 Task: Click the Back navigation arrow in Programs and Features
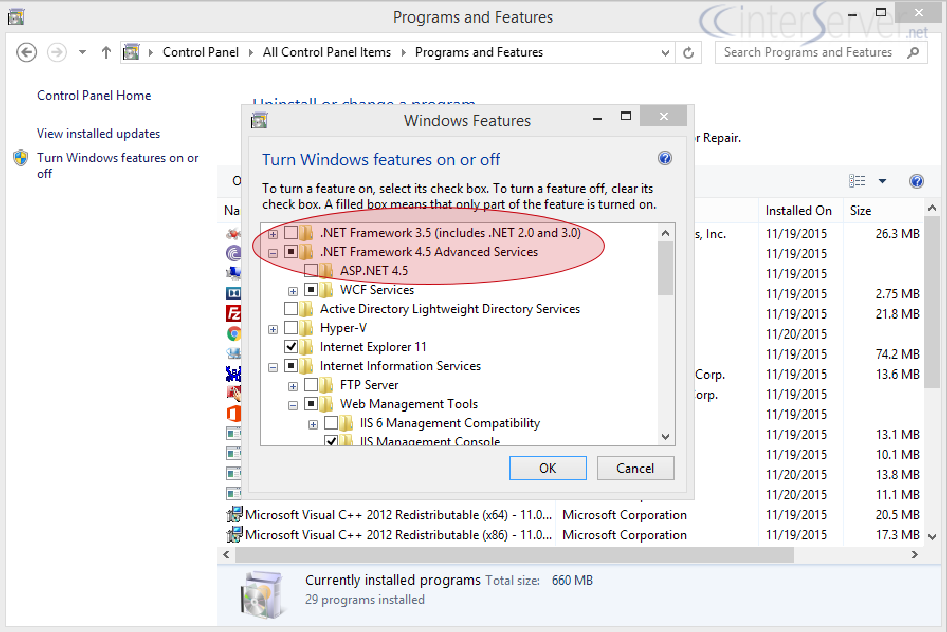26,53
